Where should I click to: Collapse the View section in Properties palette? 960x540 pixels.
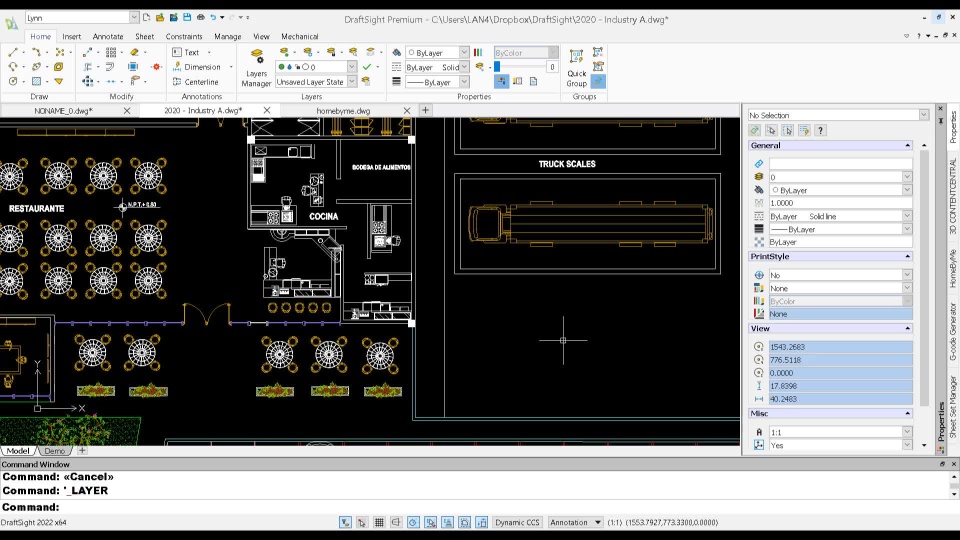point(907,329)
